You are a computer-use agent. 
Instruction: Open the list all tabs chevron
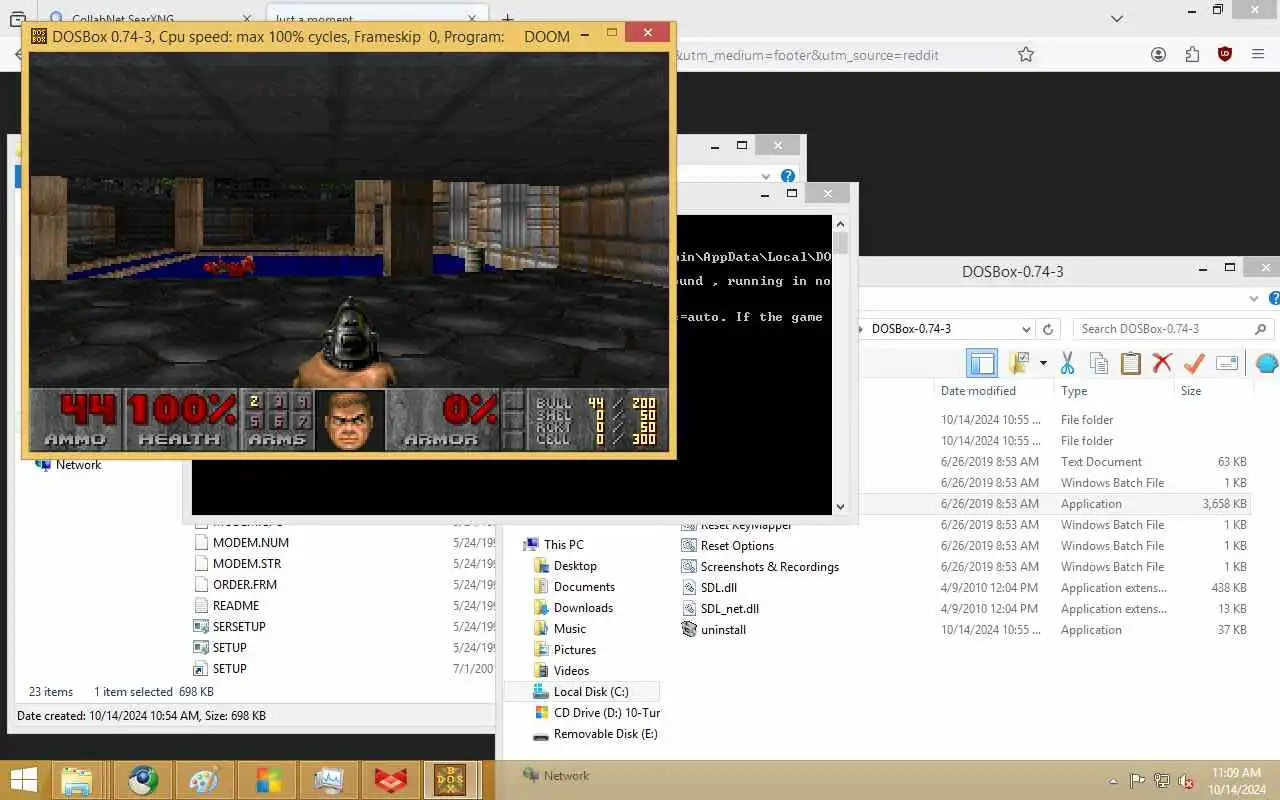point(1118,18)
